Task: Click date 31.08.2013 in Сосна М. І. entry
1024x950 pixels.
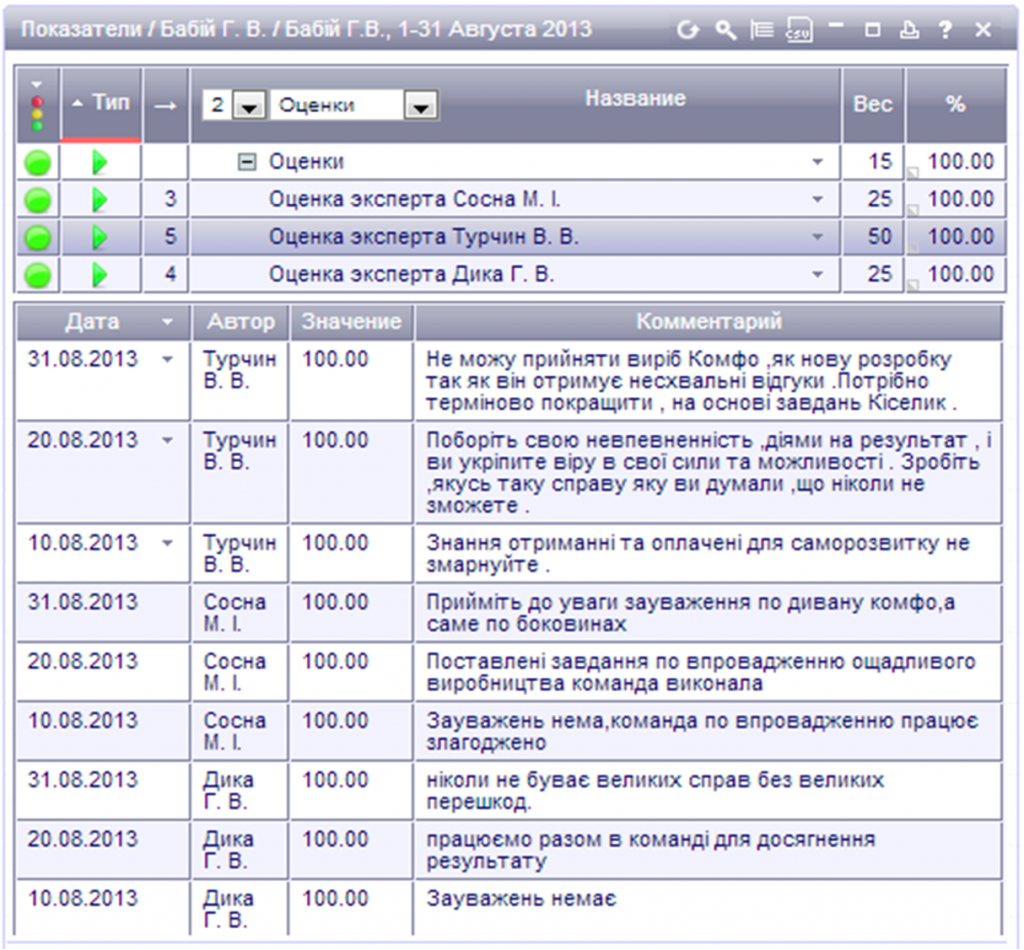Action: click(x=82, y=602)
